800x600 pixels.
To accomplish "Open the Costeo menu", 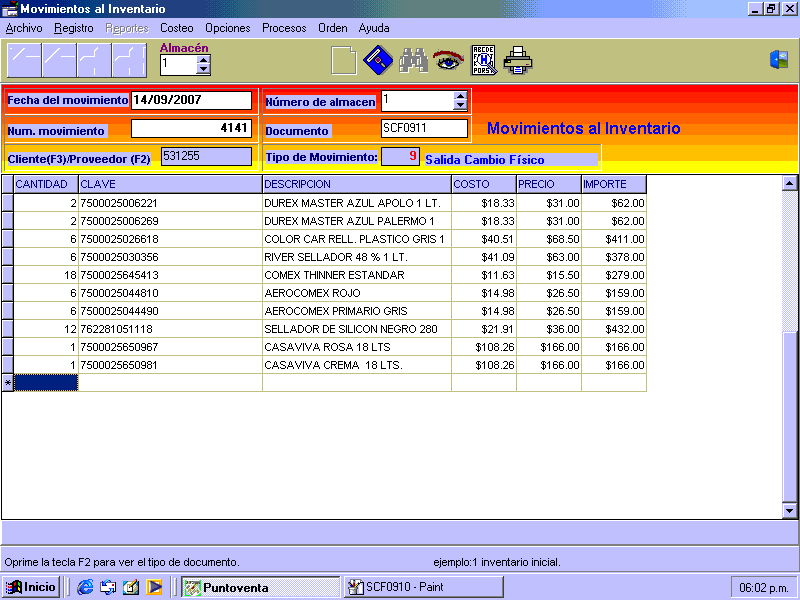I will coord(177,28).
